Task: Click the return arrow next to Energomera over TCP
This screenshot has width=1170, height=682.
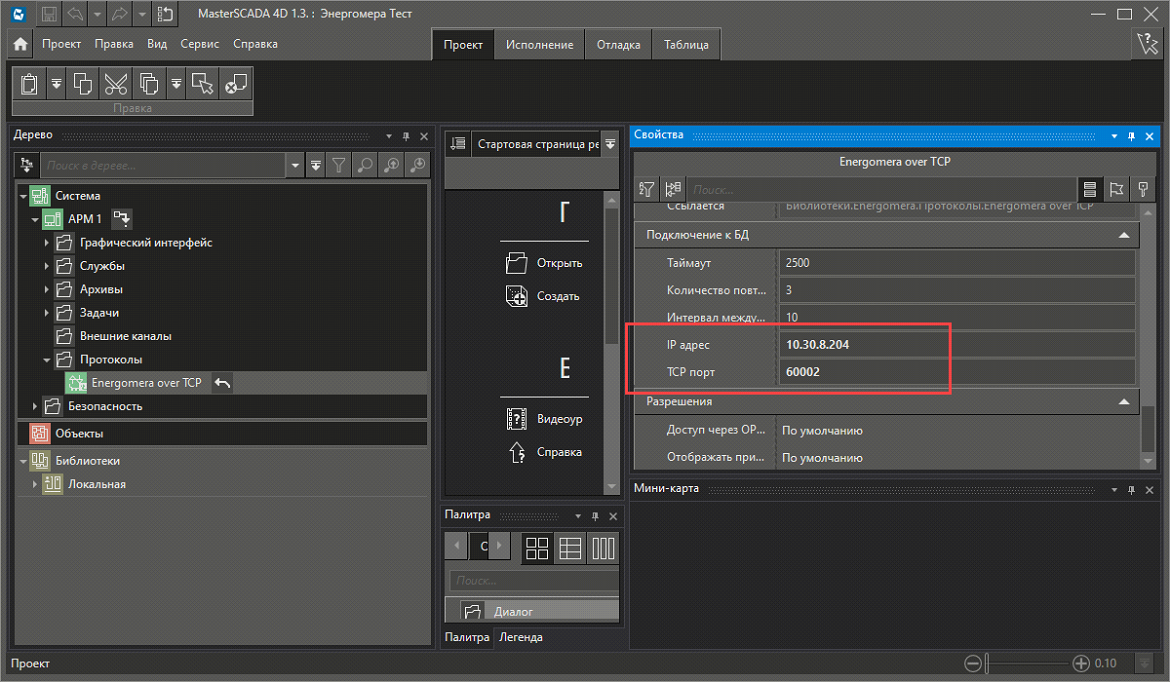Action: pyautogui.click(x=223, y=383)
